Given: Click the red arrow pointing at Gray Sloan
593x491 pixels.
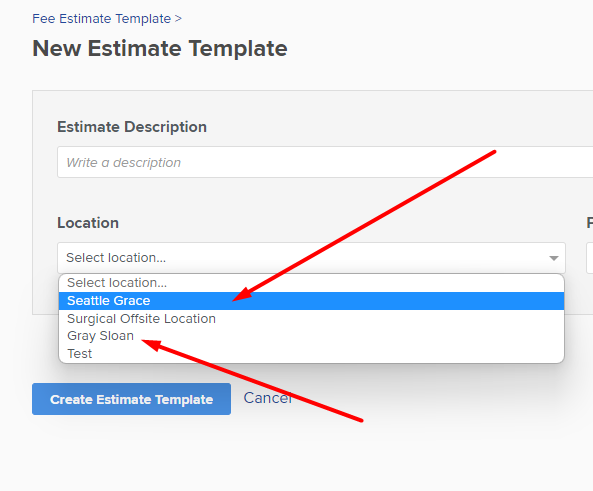Looking at the screenshot, I should click(252, 381).
